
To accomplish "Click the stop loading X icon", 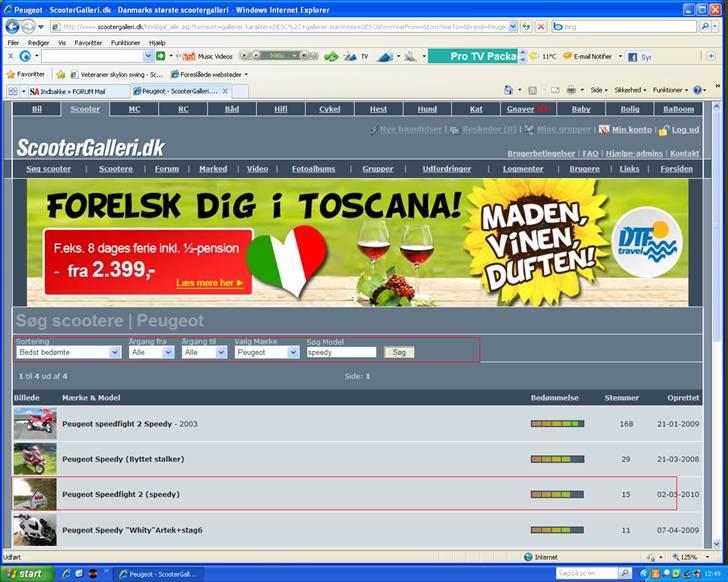I will pos(541,27).
